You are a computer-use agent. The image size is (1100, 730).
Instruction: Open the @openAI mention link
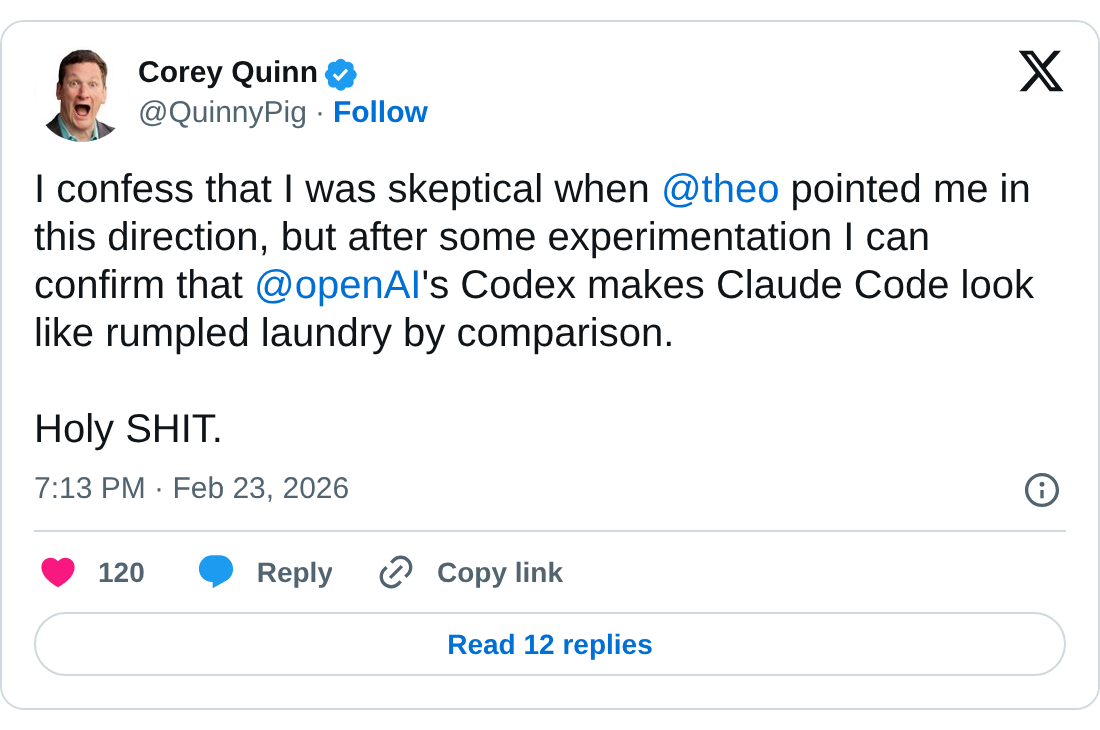click(337, 285)
